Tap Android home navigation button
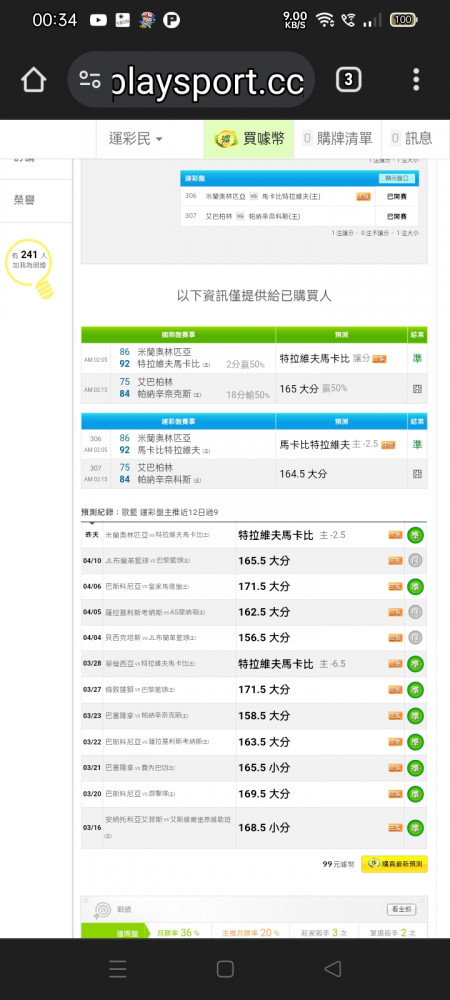The height and width of the screenshot is (1000, 450). (225, 969)
